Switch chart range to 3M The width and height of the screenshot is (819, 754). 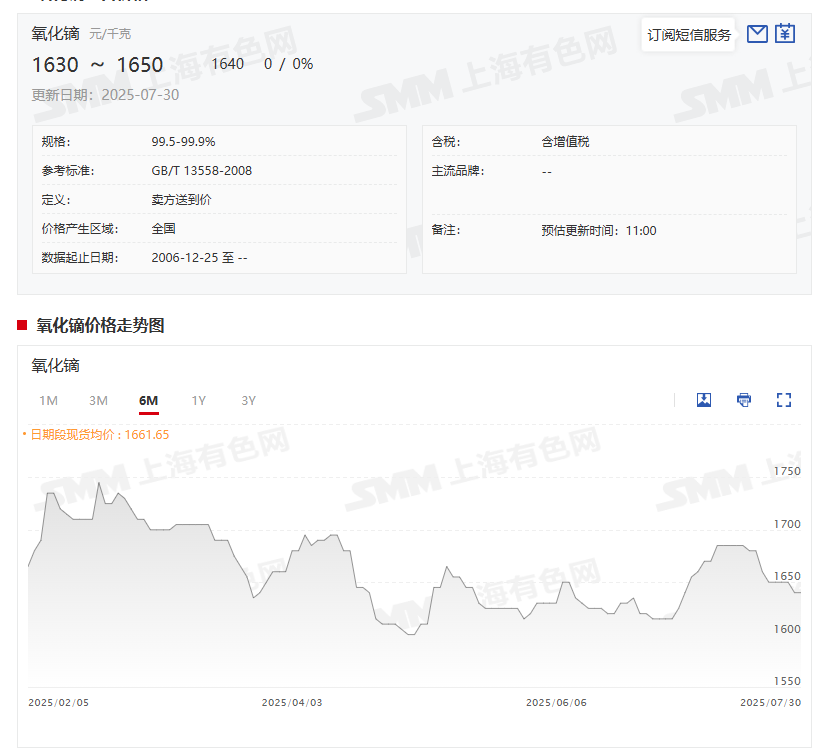click(98, 401)
